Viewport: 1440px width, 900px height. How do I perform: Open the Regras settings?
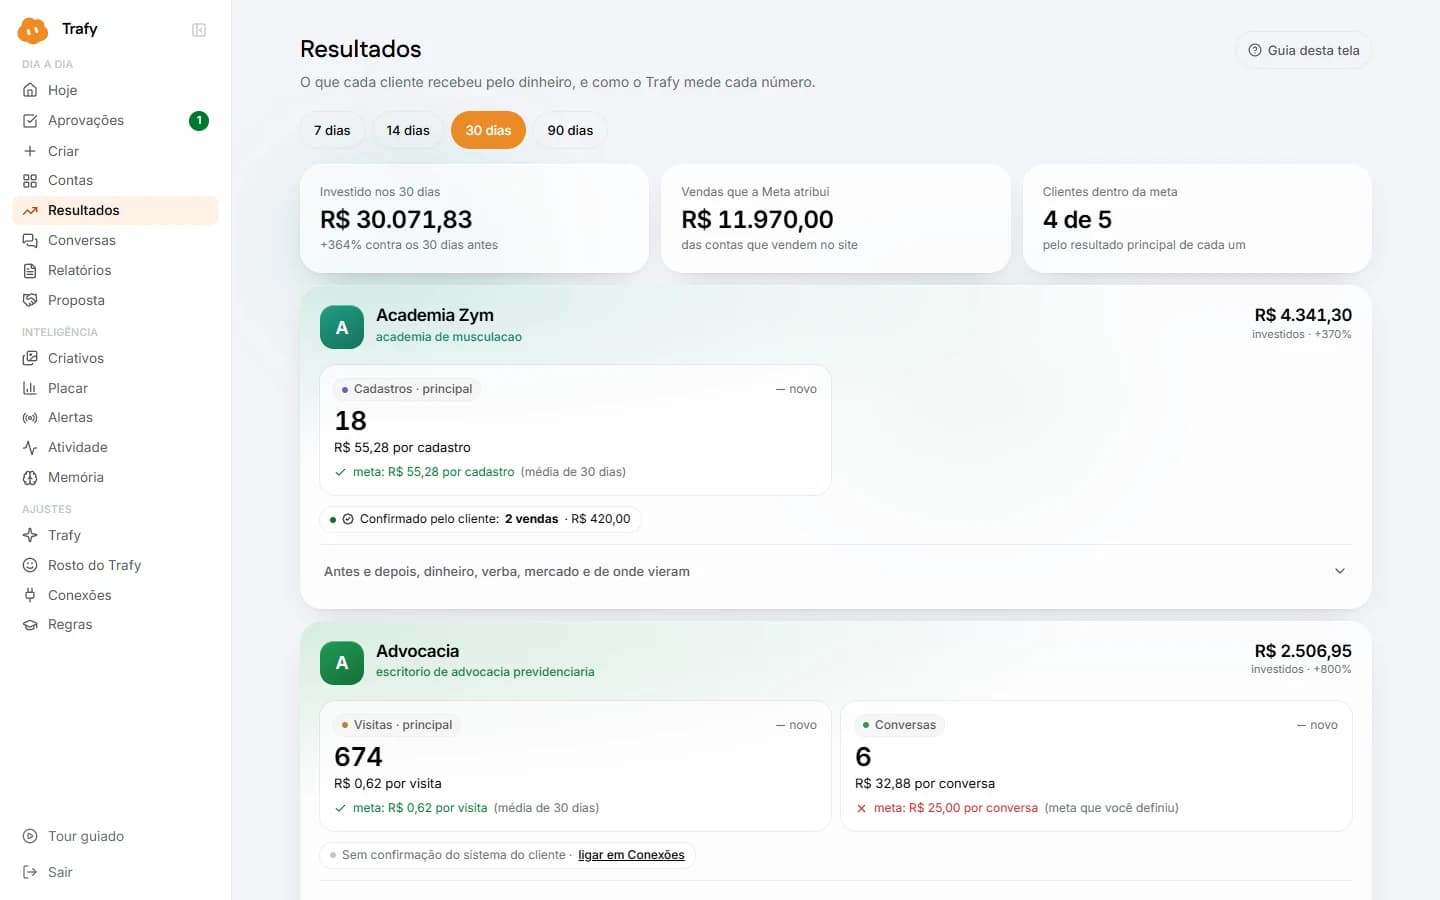pyautogui.click(x=115, y=624)
